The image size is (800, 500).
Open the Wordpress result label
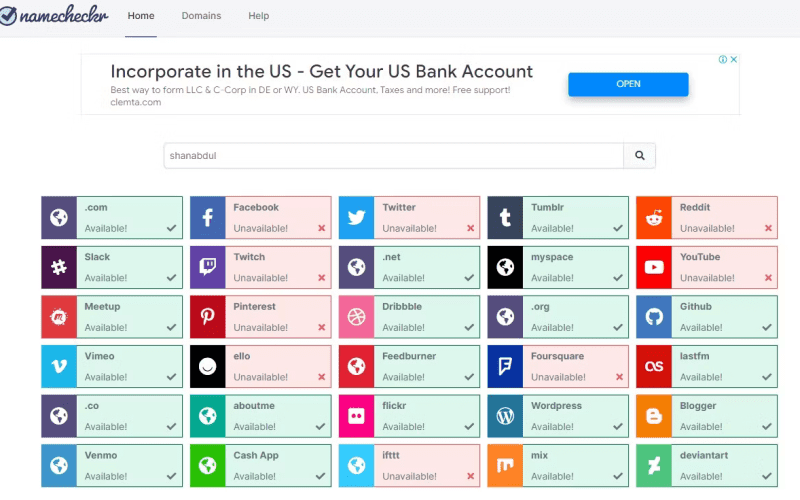556,406
